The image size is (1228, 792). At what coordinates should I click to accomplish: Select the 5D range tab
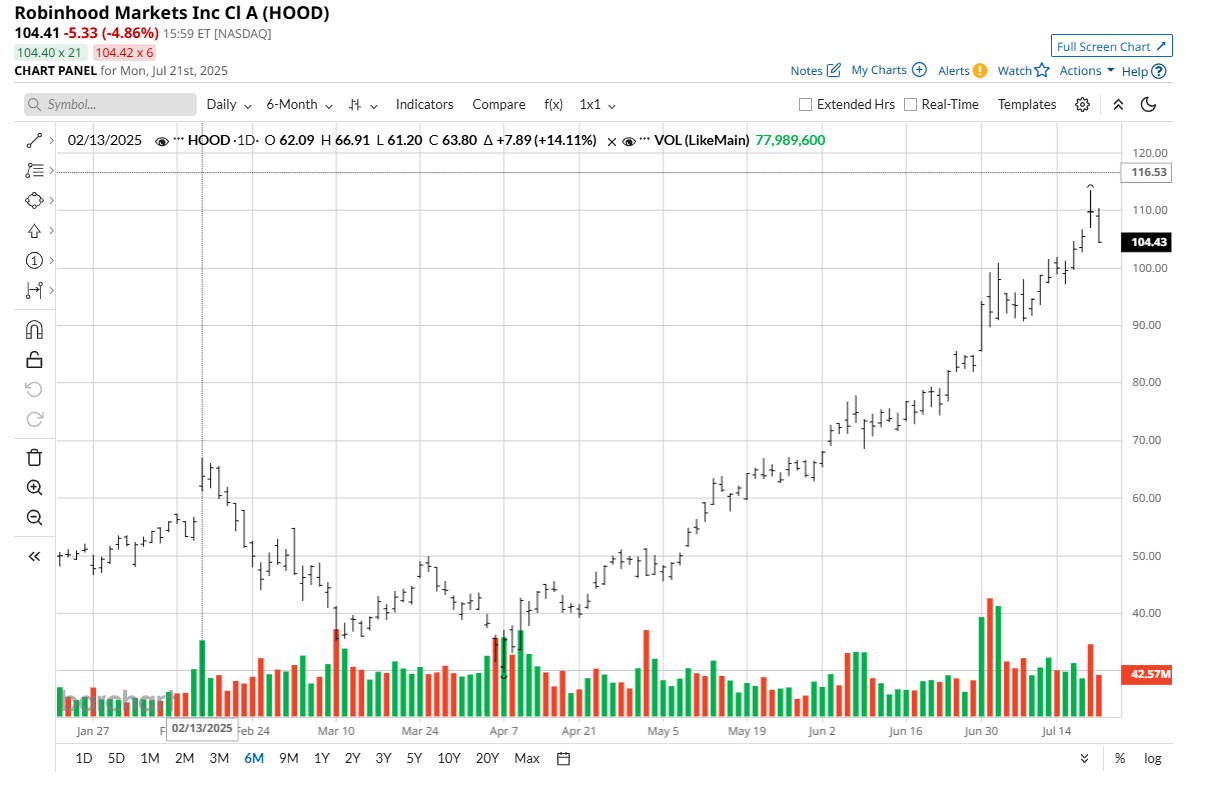point(116,758)
